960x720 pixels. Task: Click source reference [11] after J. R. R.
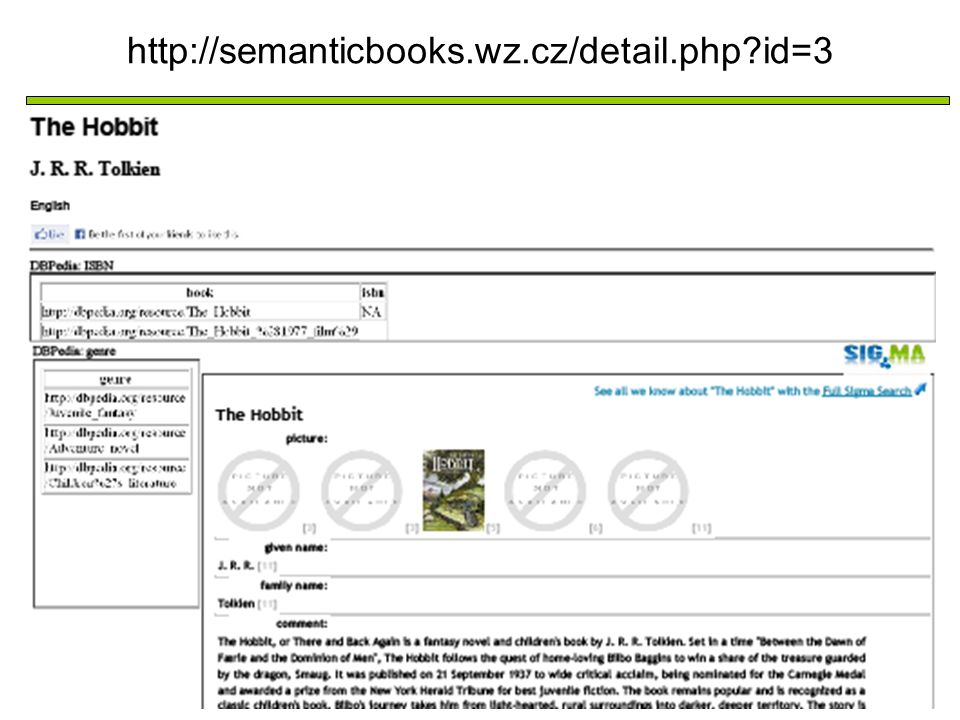coord(267,566)
